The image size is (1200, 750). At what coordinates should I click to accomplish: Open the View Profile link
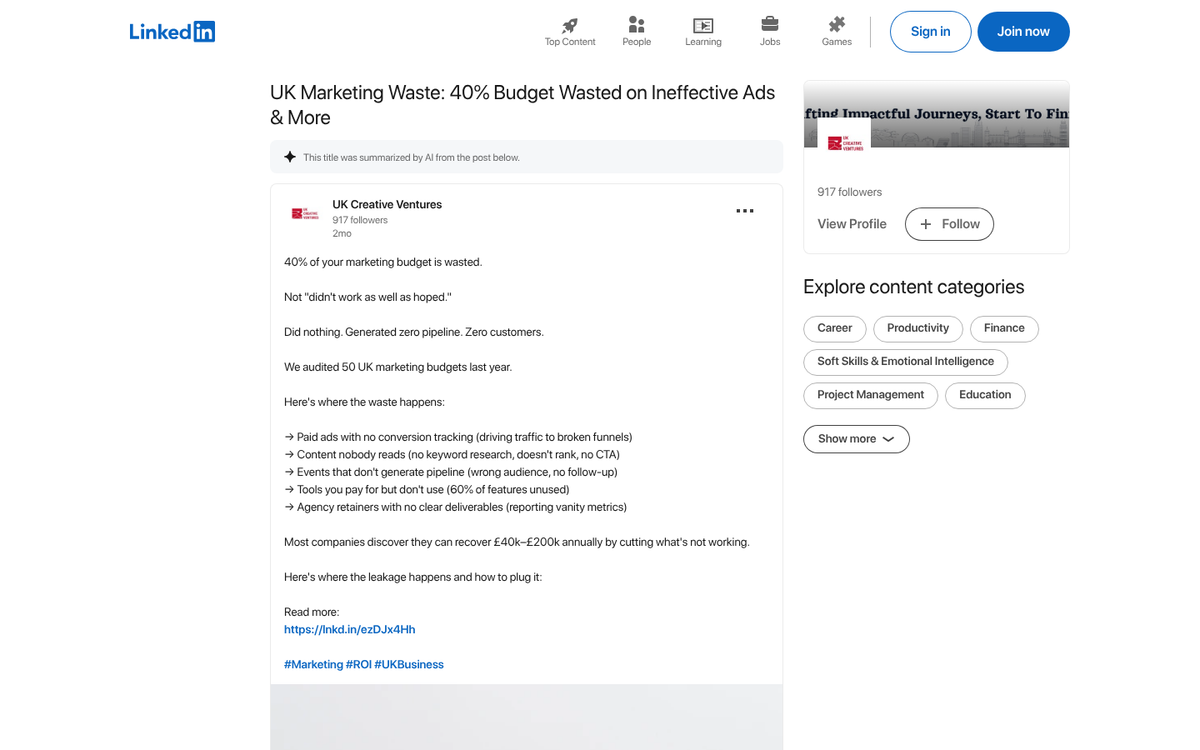(852, 224)
